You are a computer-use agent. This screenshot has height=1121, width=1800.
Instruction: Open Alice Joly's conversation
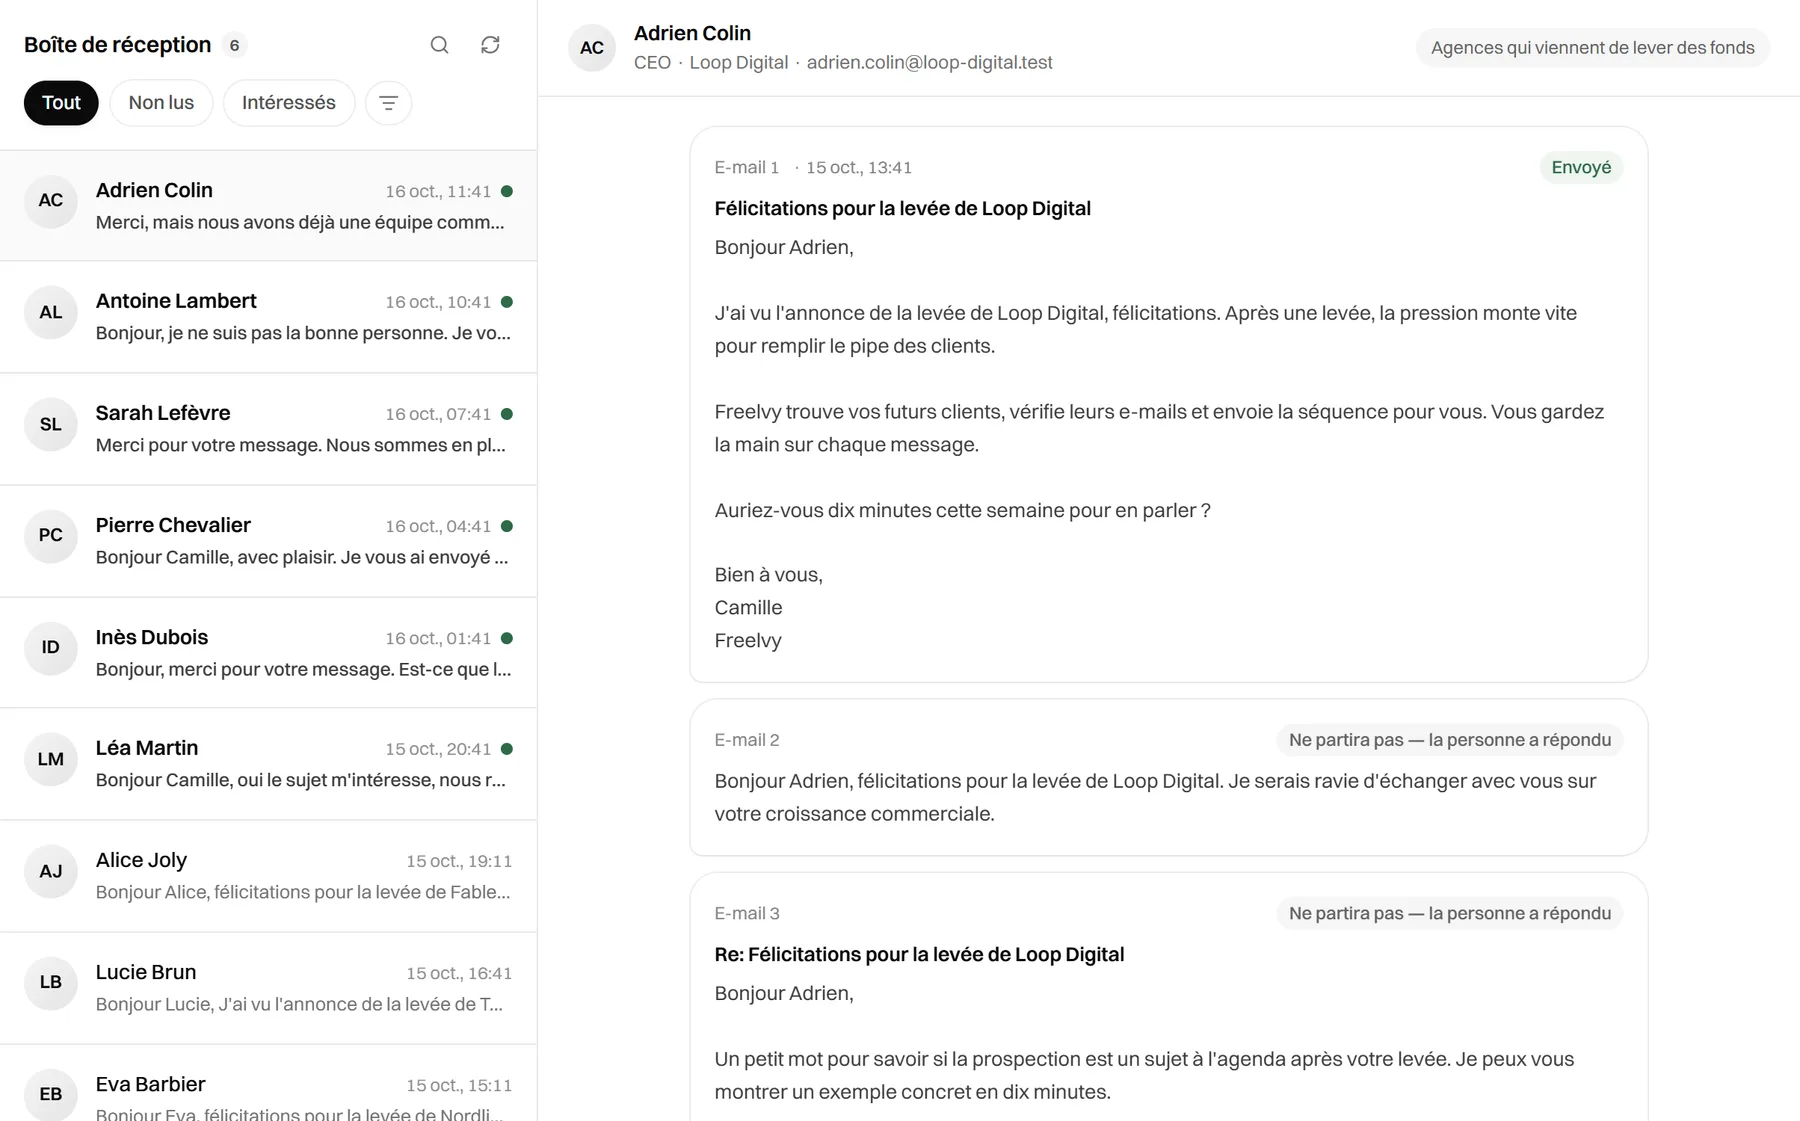tap(268, 876)
